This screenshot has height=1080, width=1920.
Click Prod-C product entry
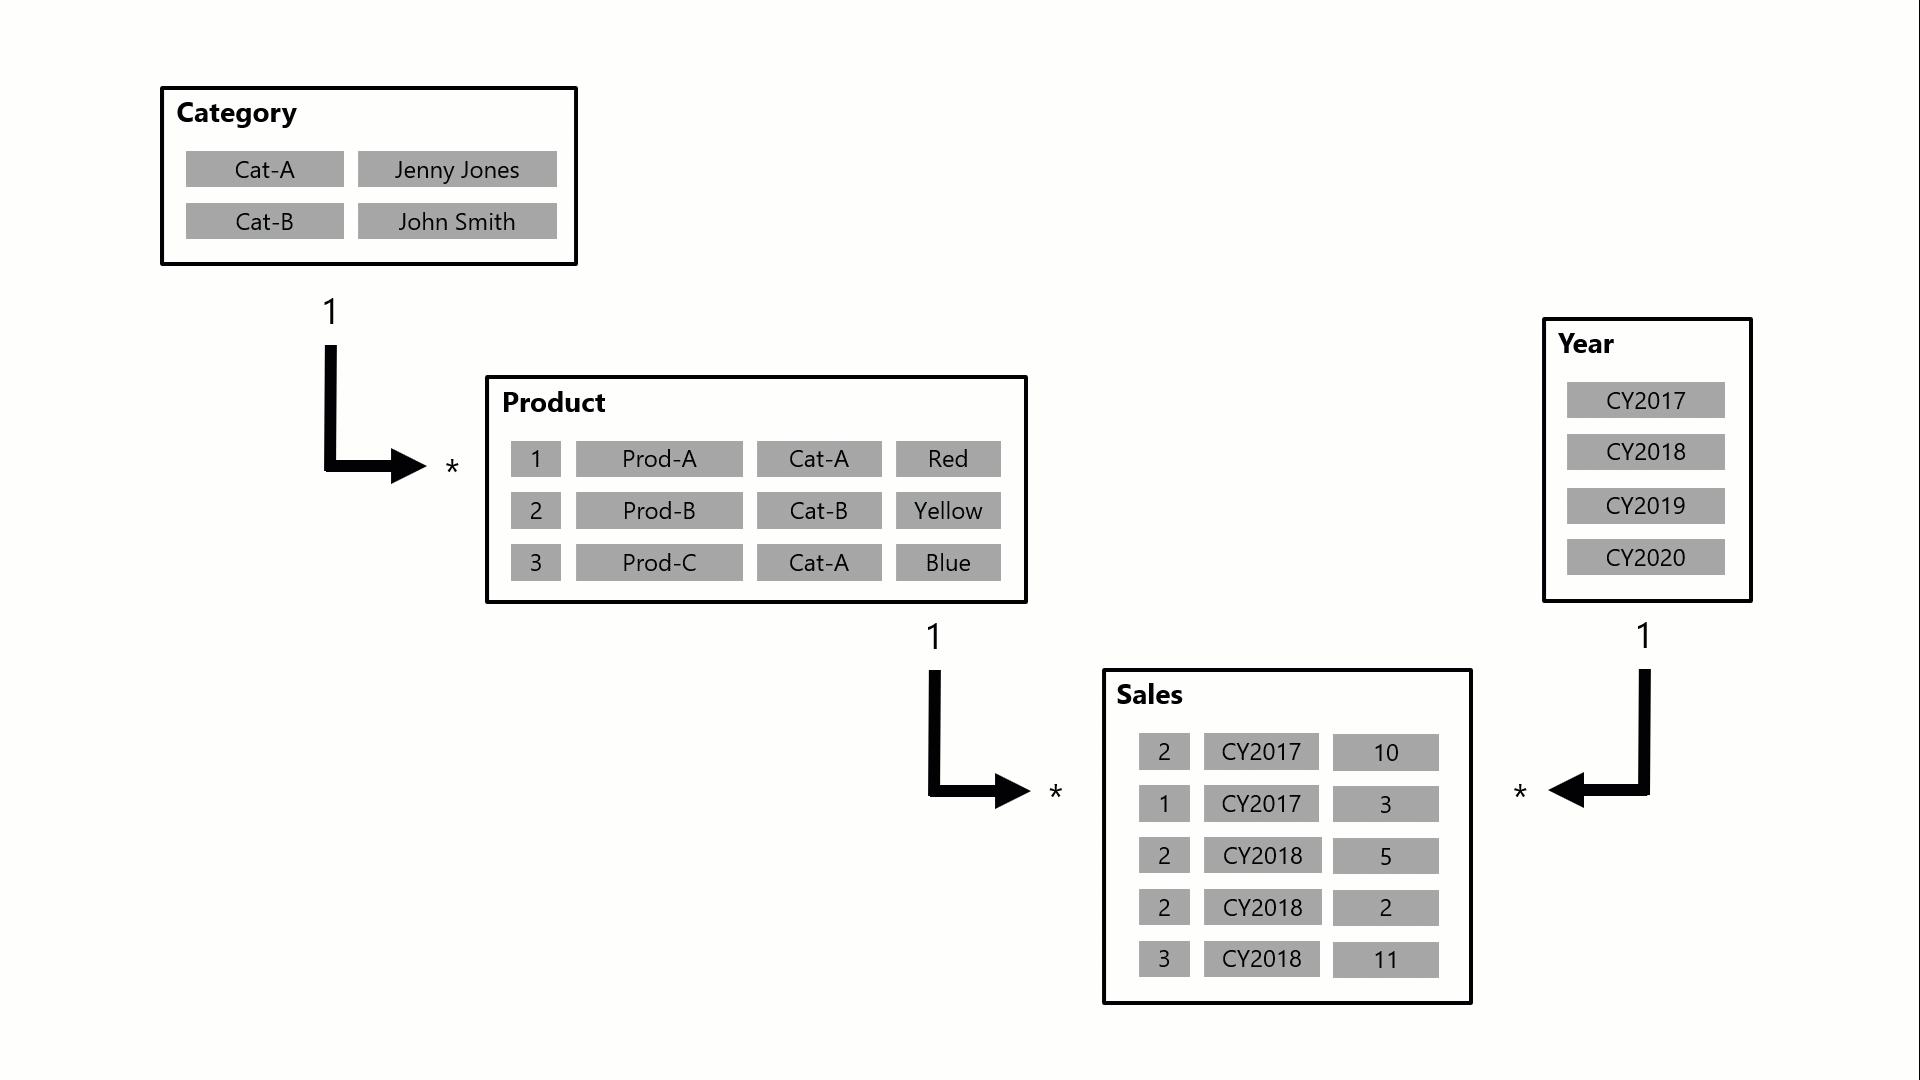point(657,563)
